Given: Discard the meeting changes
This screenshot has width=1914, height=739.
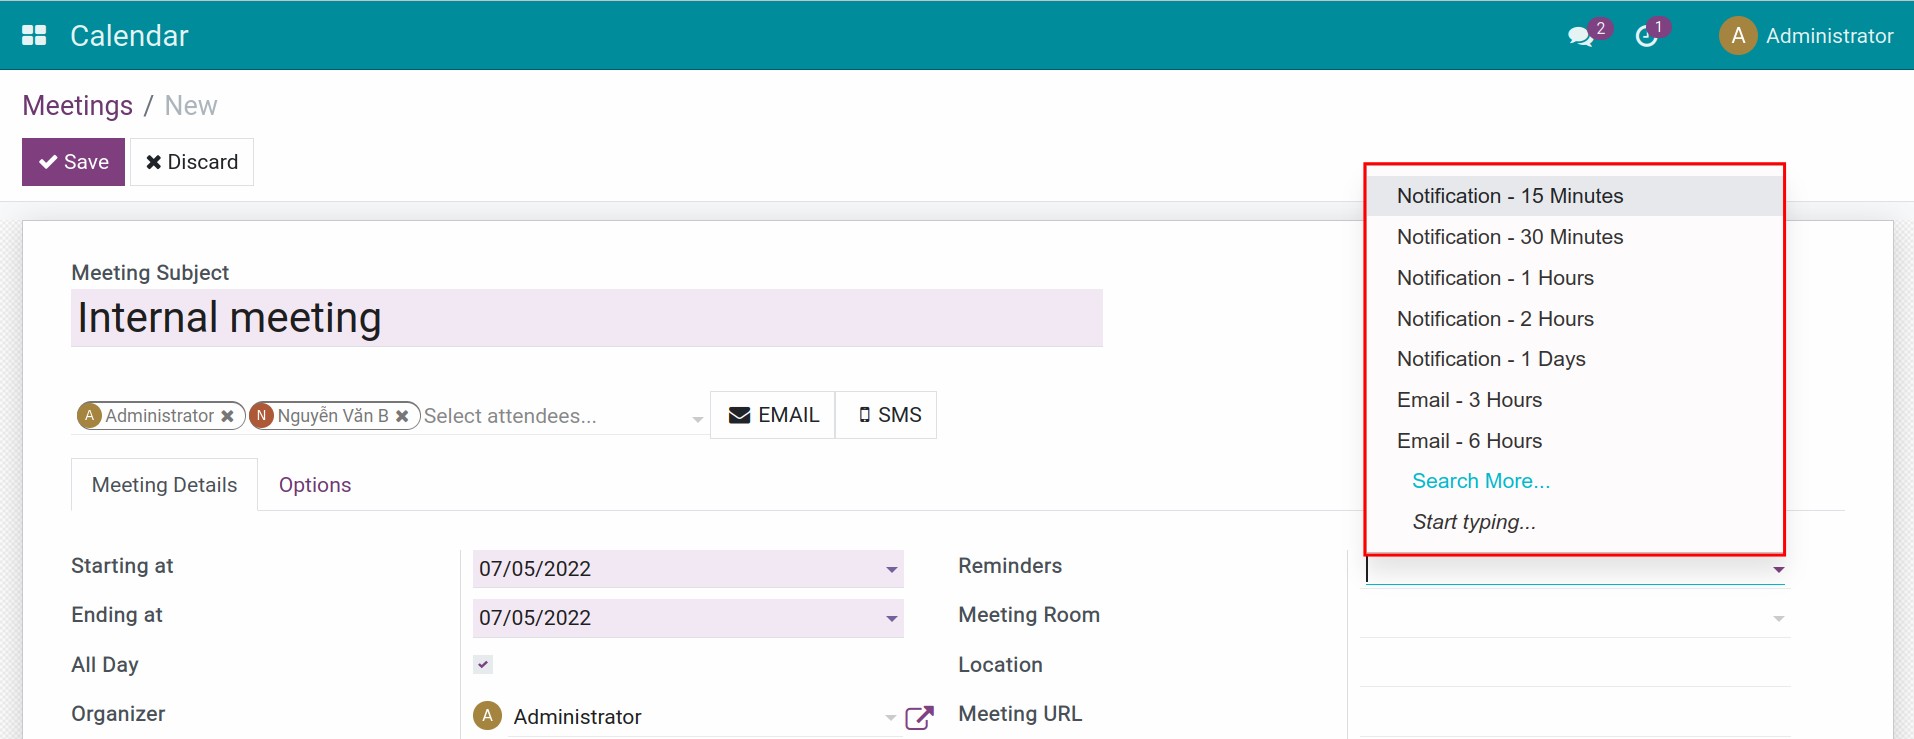Looking at the screenshot, I should [x=192, y=162].
